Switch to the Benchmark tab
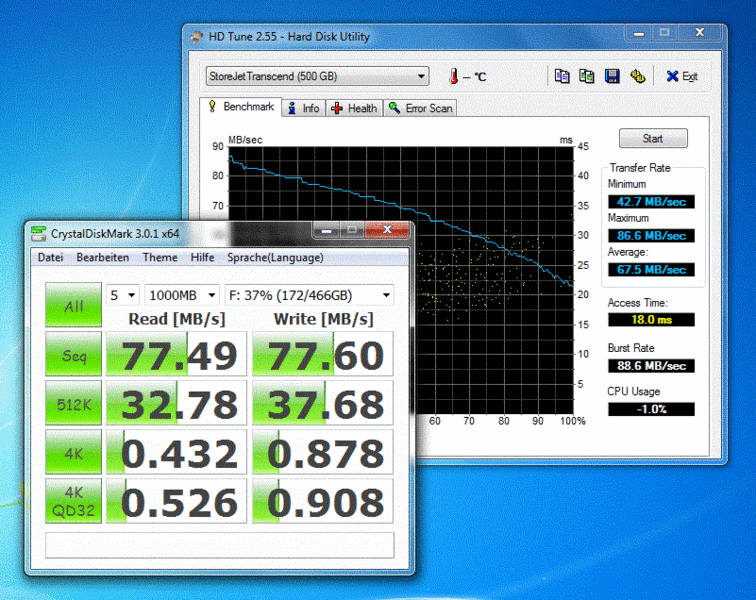Viewport: 756px width, 600px height. tap(241, 107)
